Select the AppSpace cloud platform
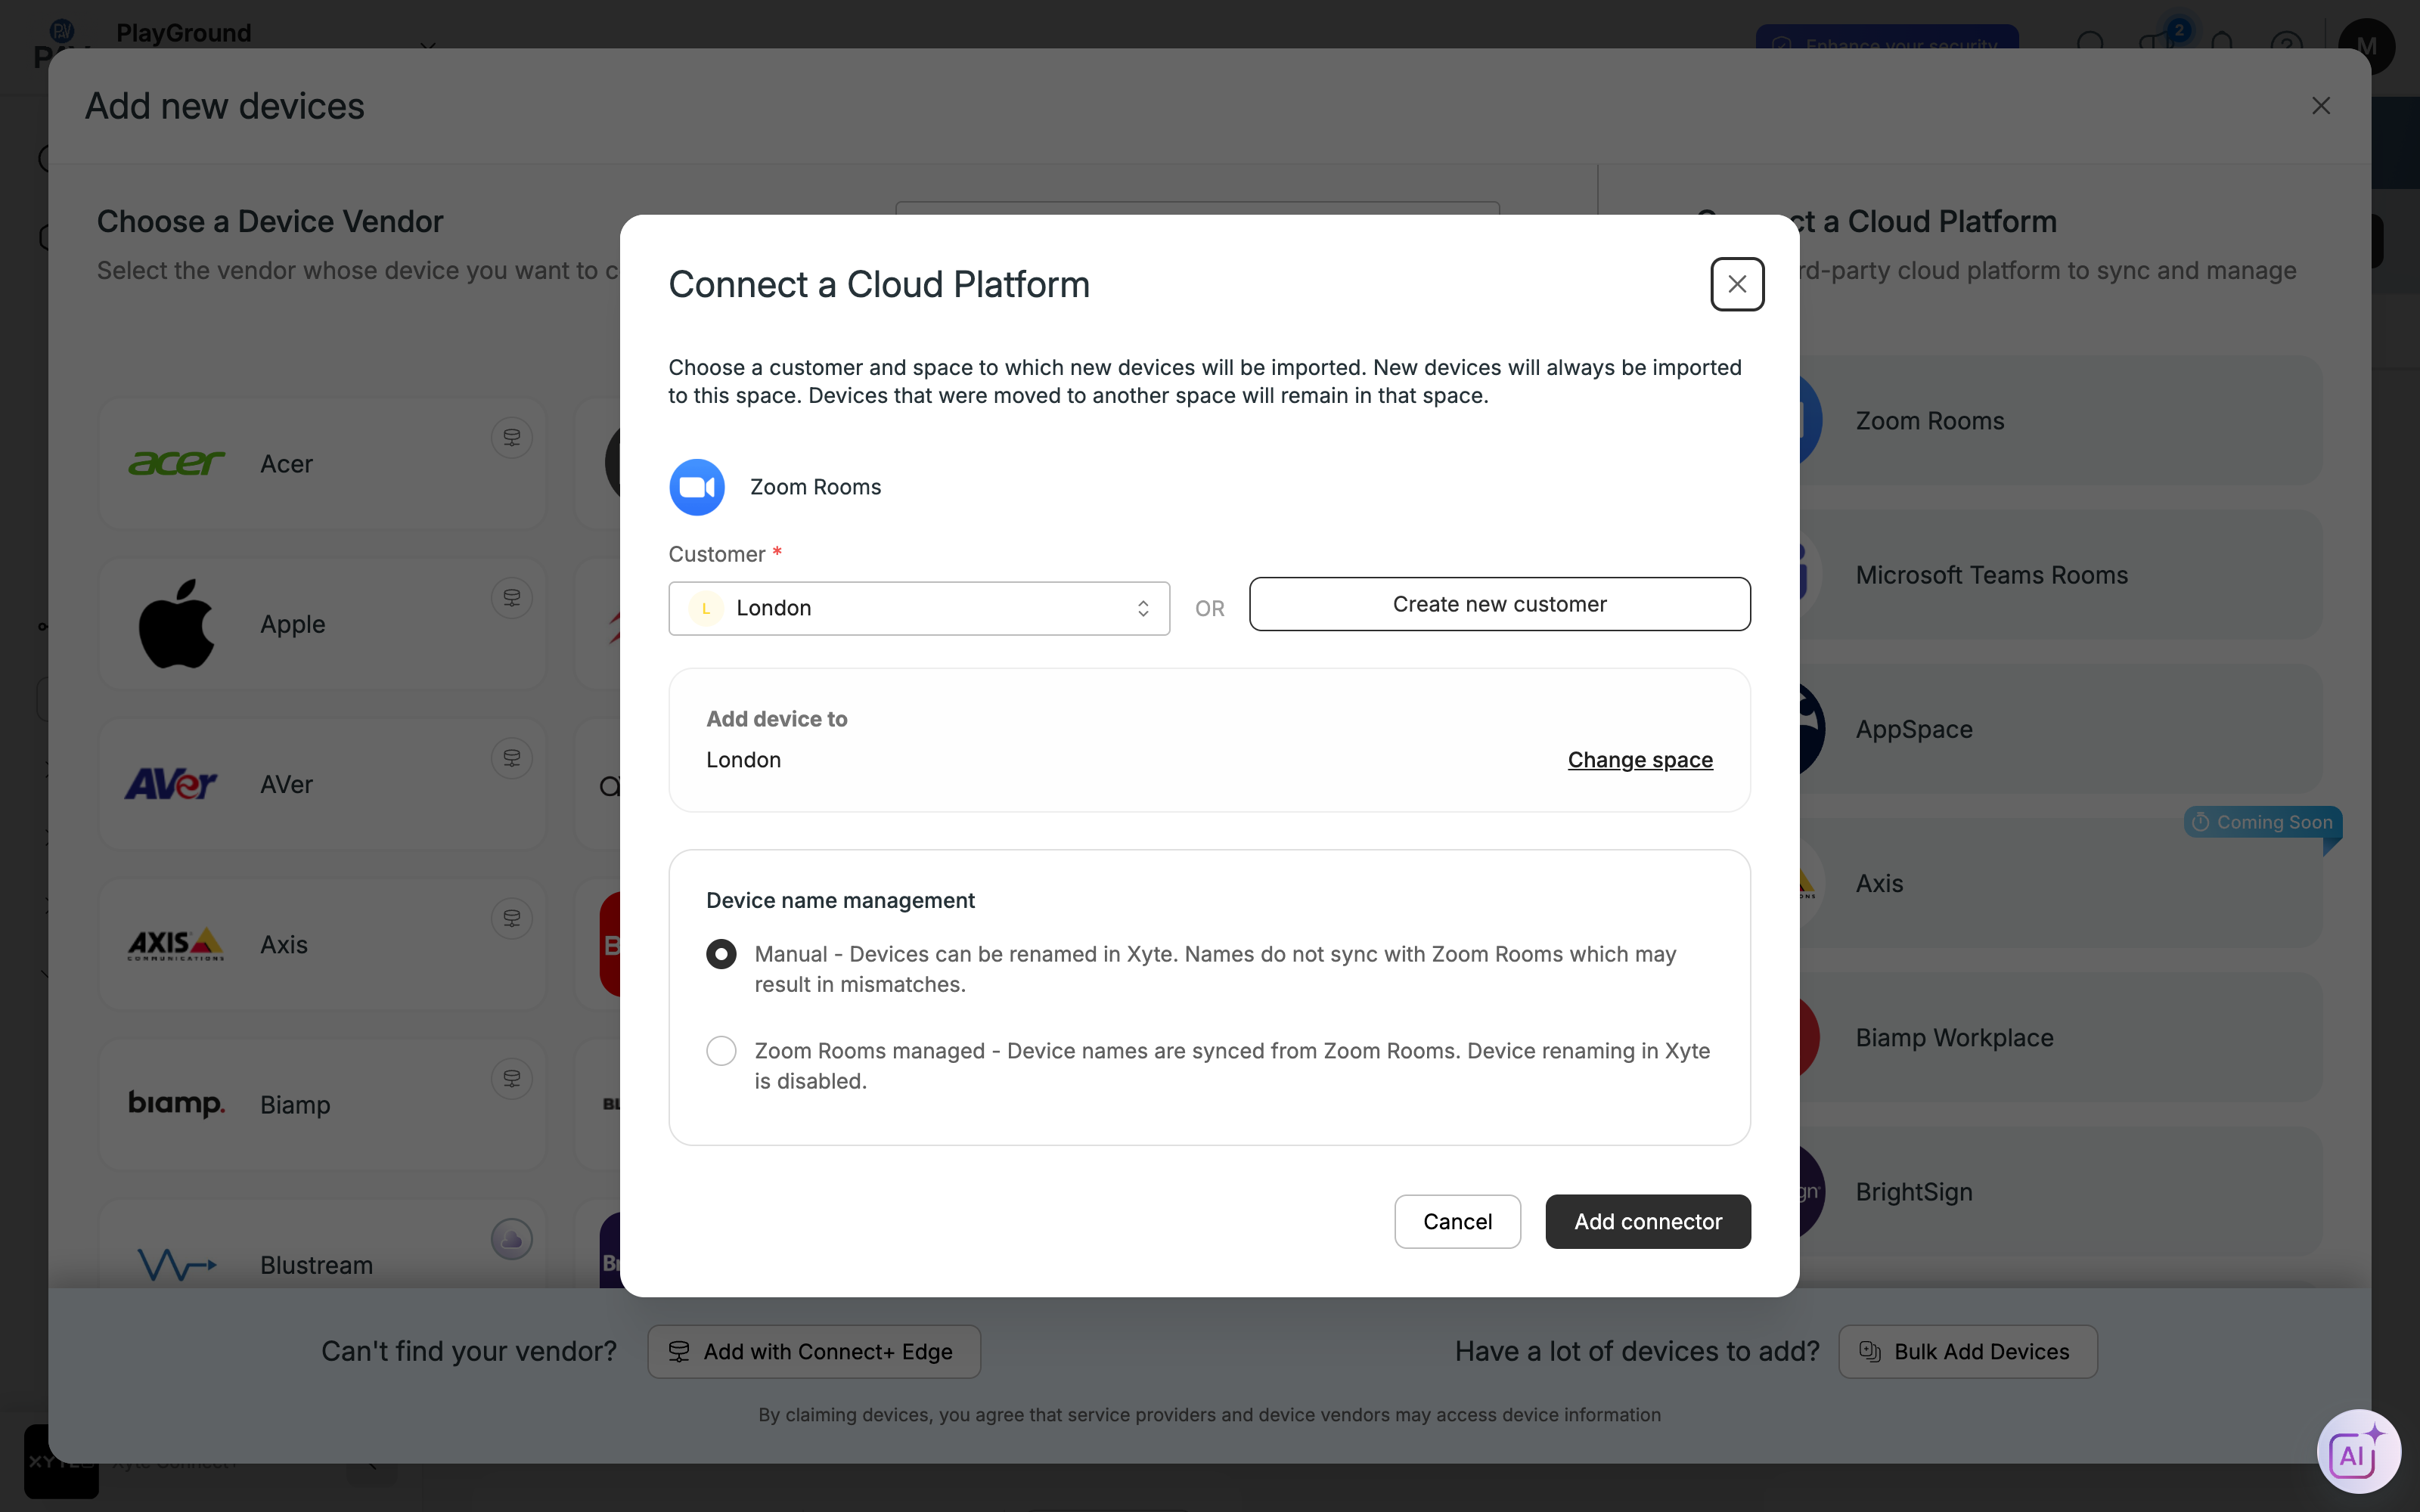 pyautogui.click(x=2060, y=729)
